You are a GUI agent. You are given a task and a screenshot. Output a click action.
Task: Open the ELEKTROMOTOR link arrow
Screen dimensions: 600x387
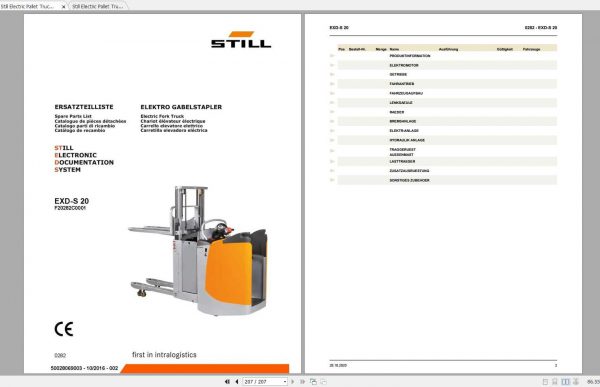tap(332, 65)
